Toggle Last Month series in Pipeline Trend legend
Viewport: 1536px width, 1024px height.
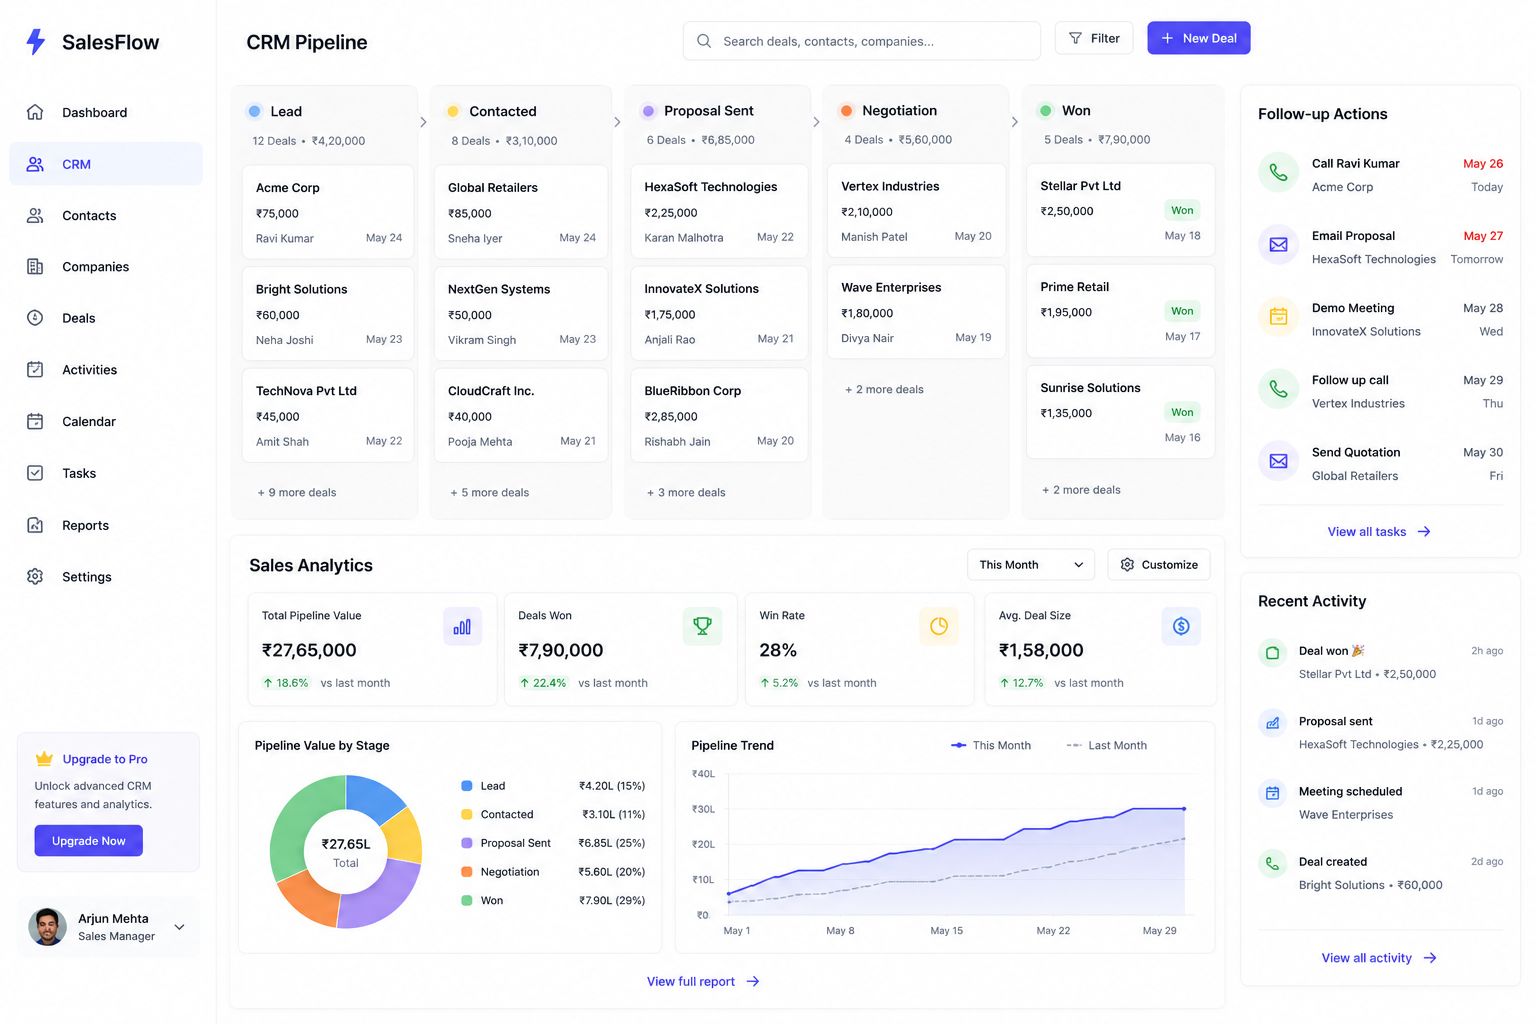[x=1106, y=745]
